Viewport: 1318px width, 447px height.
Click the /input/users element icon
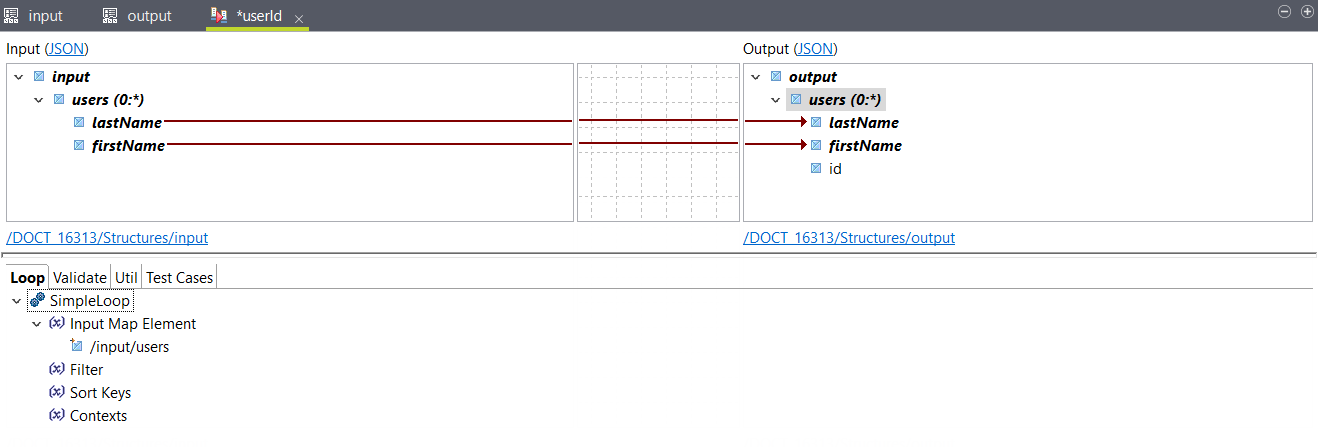[77, 347]
